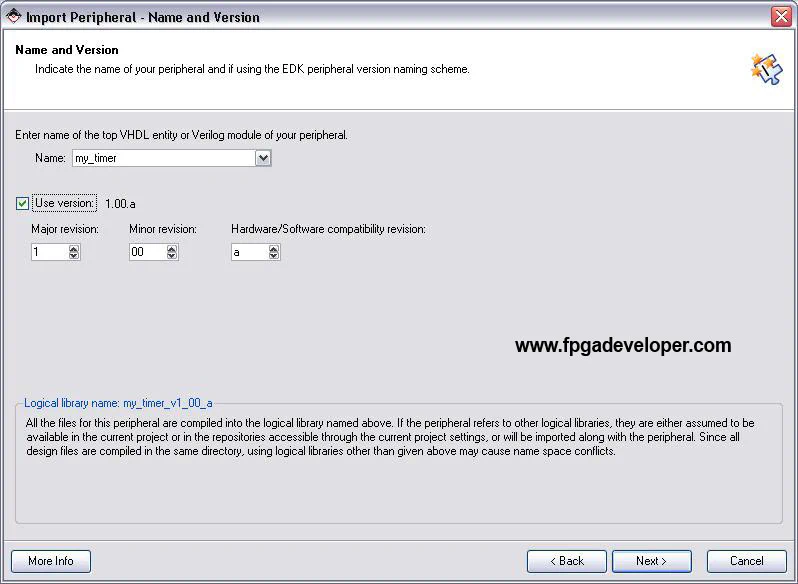The height and width of the screenshot is (584, 798).
Task: Expand the peripheral Name dropdown arrow
Action: (263, 158)
